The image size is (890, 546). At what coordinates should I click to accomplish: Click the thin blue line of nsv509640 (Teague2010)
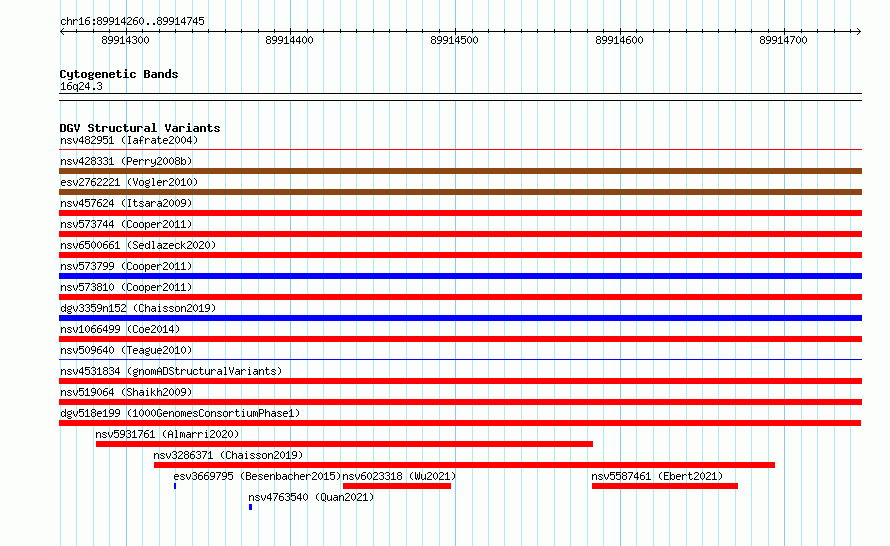pos(460,359)
